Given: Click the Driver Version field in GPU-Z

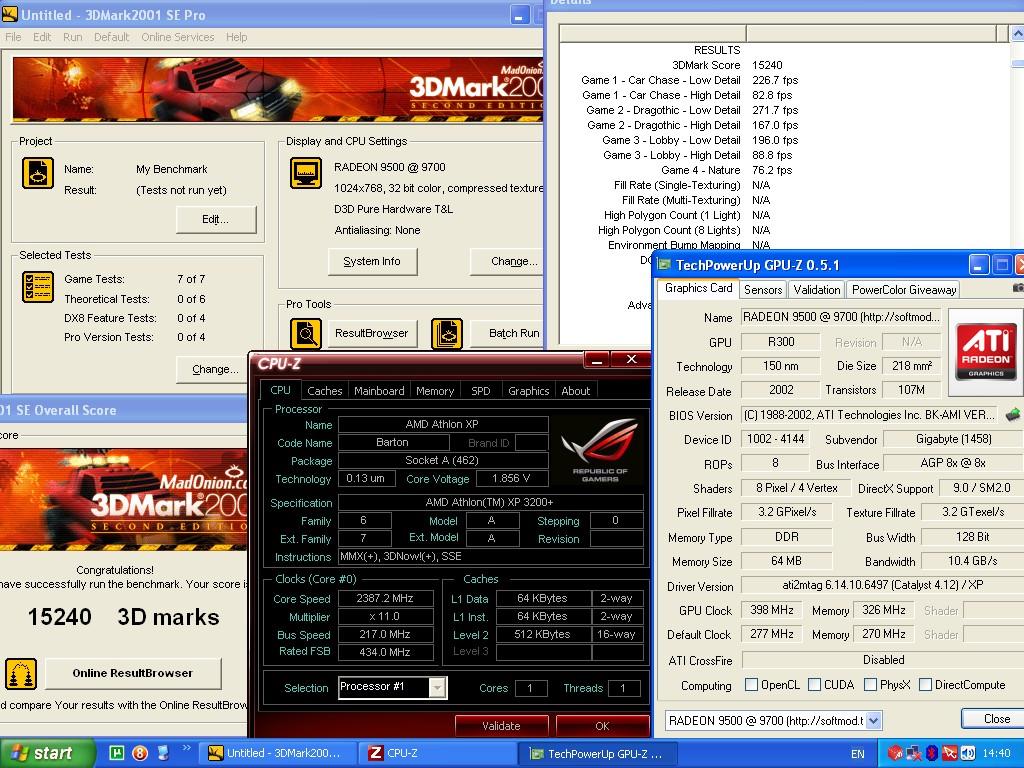Looking at the screenshot, I should point(882,585).
